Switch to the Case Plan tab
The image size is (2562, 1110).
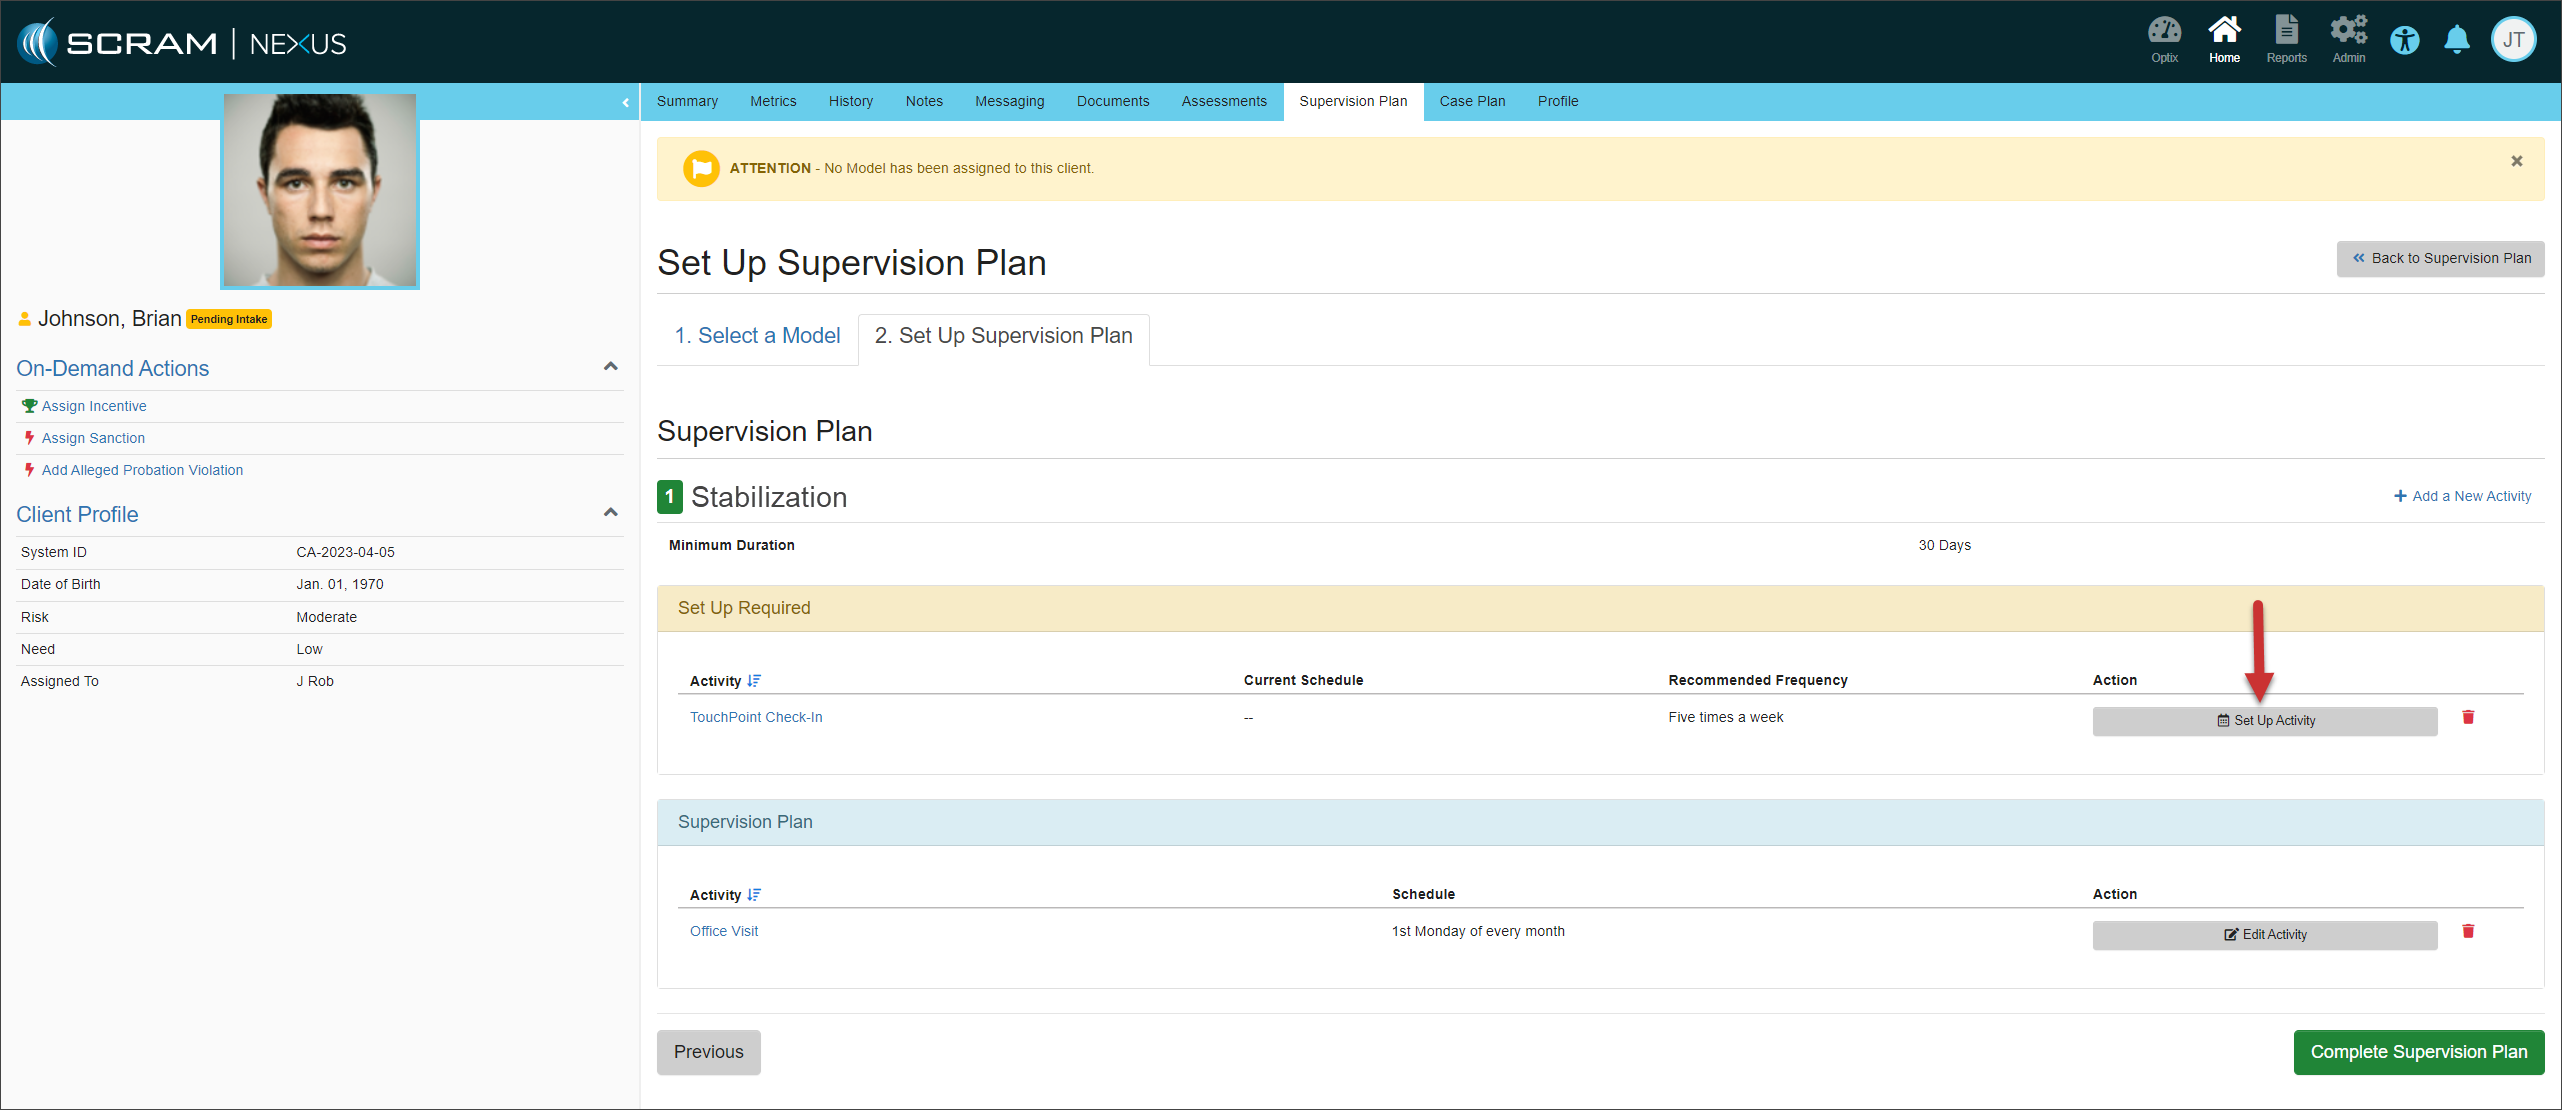click(x=1471, y=101)
